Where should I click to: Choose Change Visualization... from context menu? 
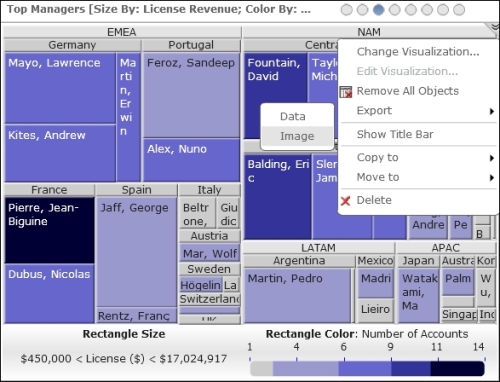(418, 52)
